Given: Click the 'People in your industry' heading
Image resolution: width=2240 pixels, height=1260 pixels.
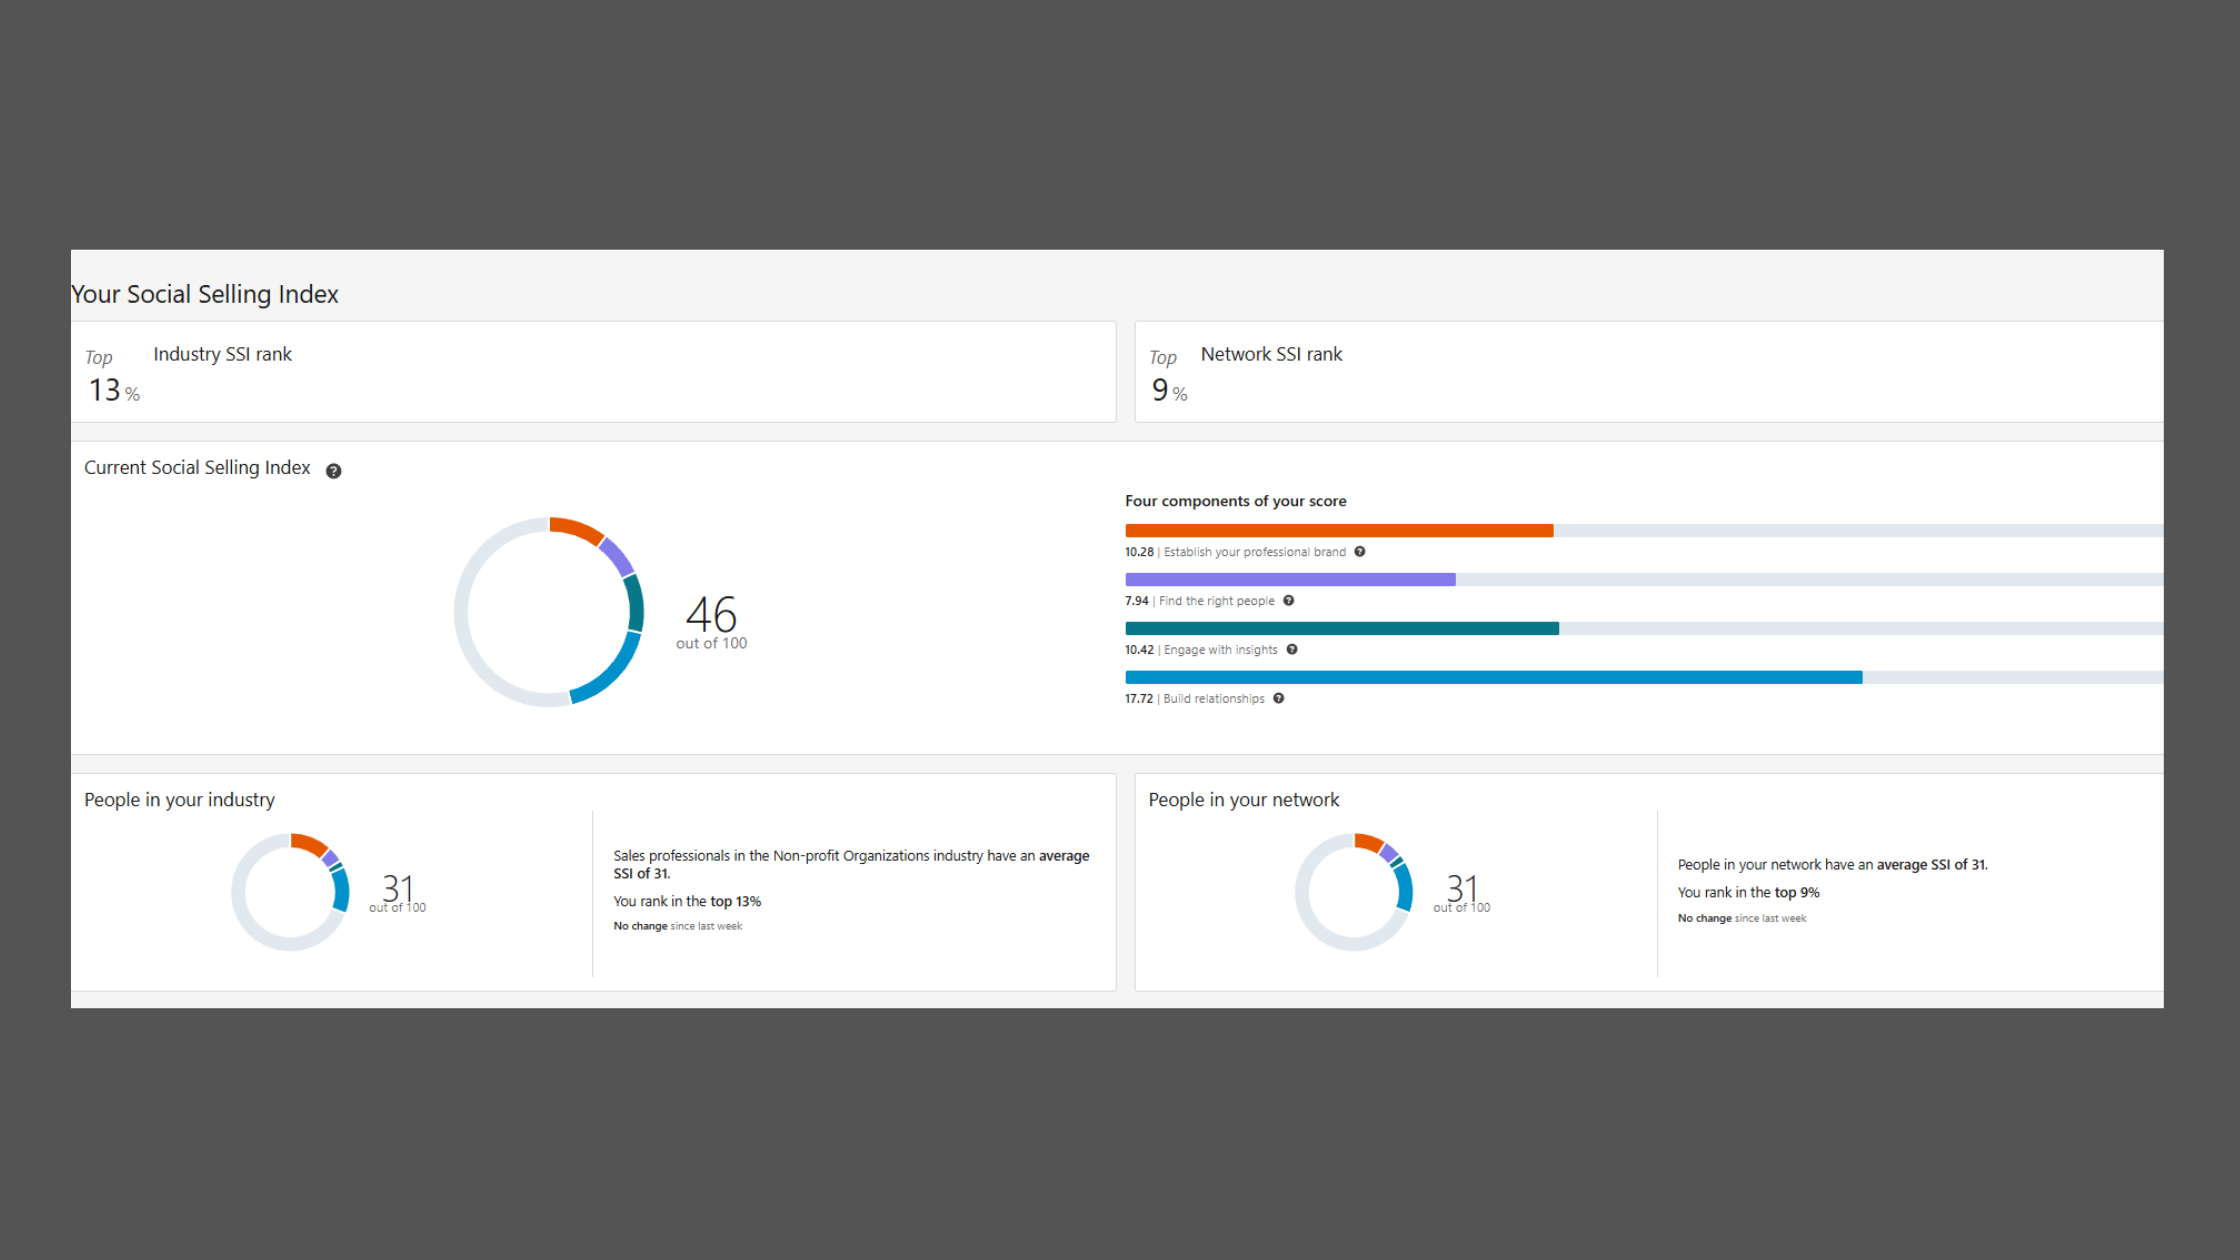Looking at the screenshot, I should tap(179, 800).
